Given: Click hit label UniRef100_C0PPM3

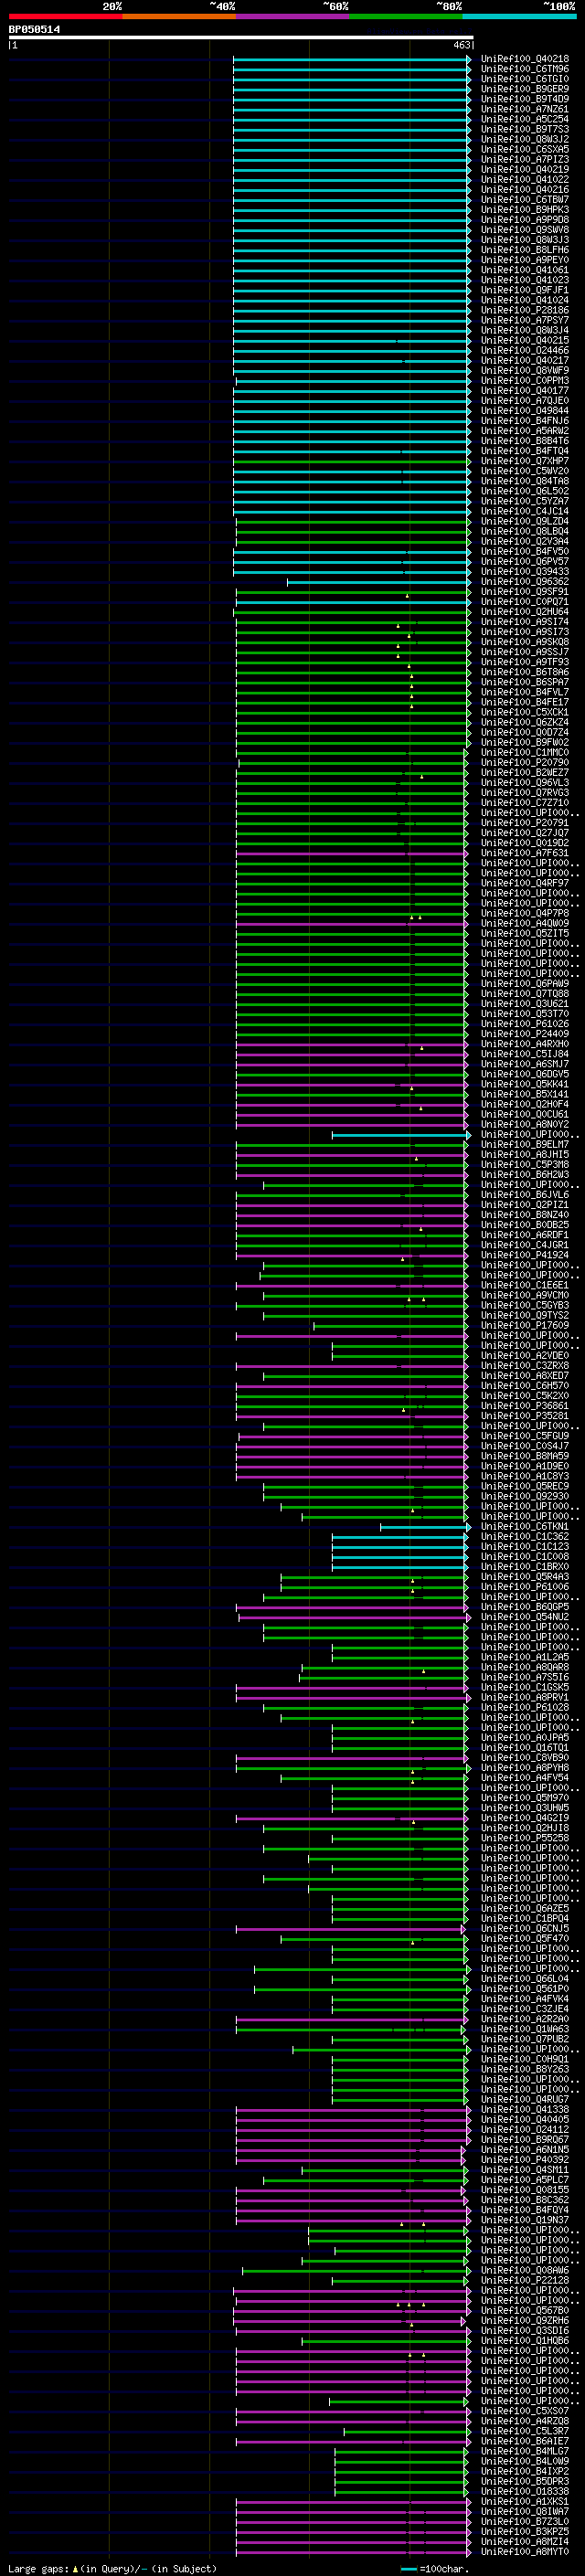Looking at the screenshot, I should pos(525,380).
